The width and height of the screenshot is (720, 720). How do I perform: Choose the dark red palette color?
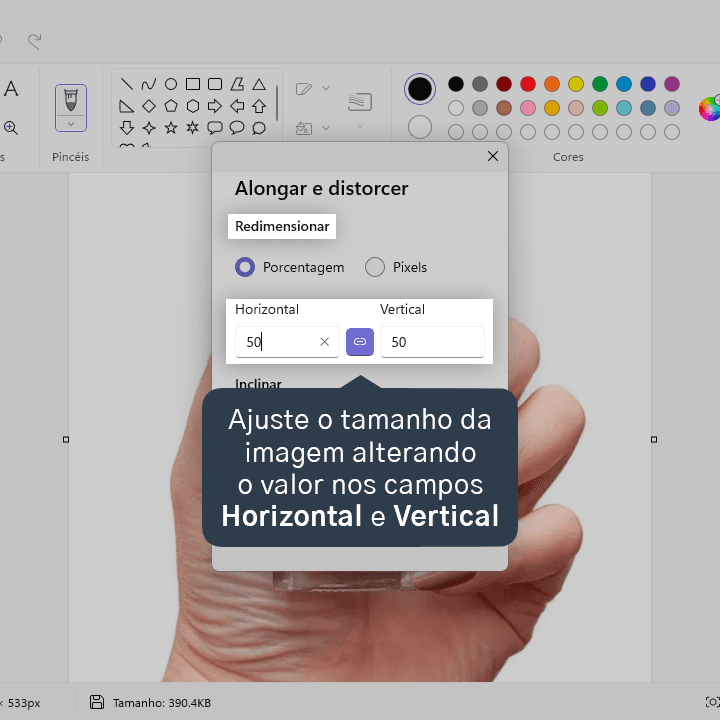pos(504,84)
